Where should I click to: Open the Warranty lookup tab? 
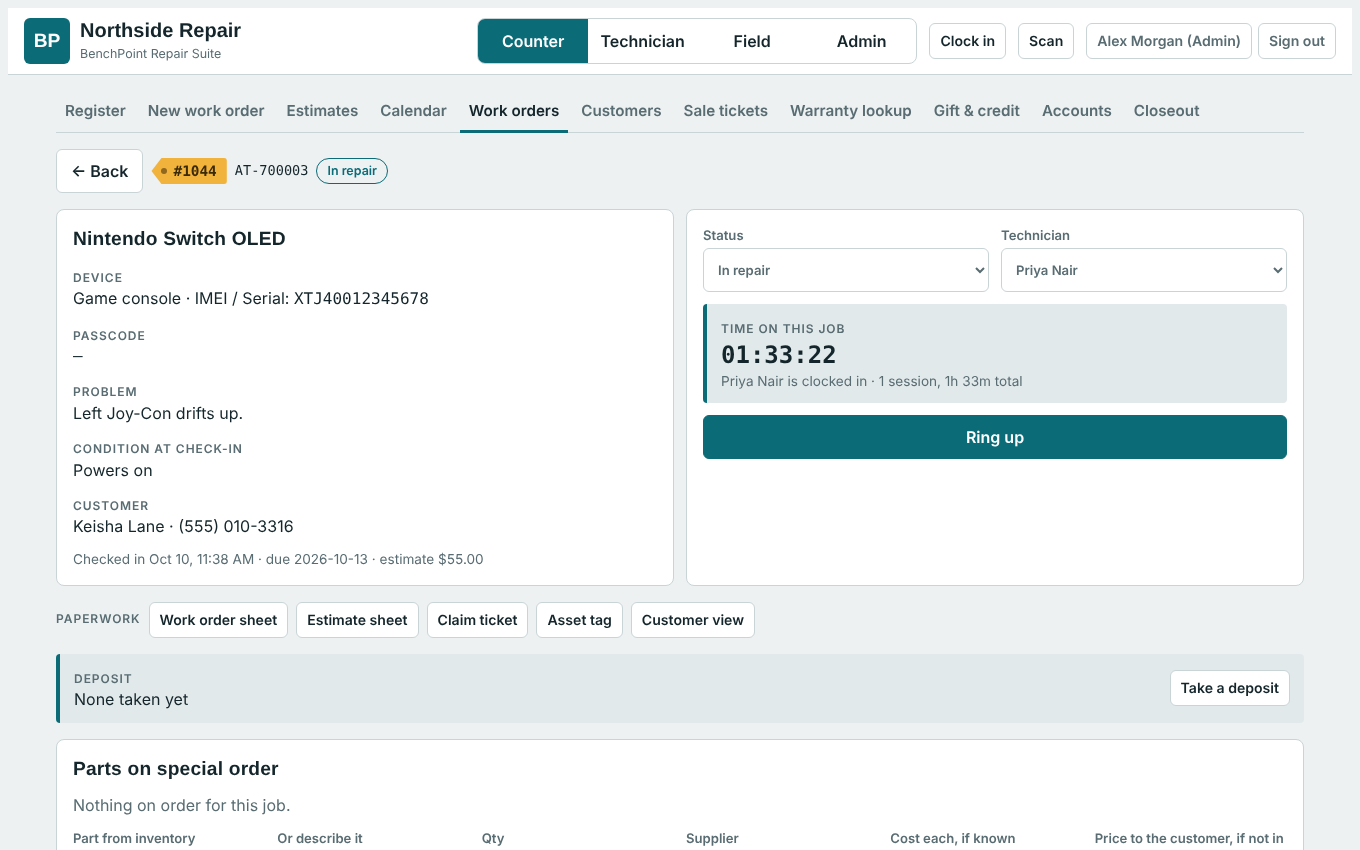coord(851,111)
